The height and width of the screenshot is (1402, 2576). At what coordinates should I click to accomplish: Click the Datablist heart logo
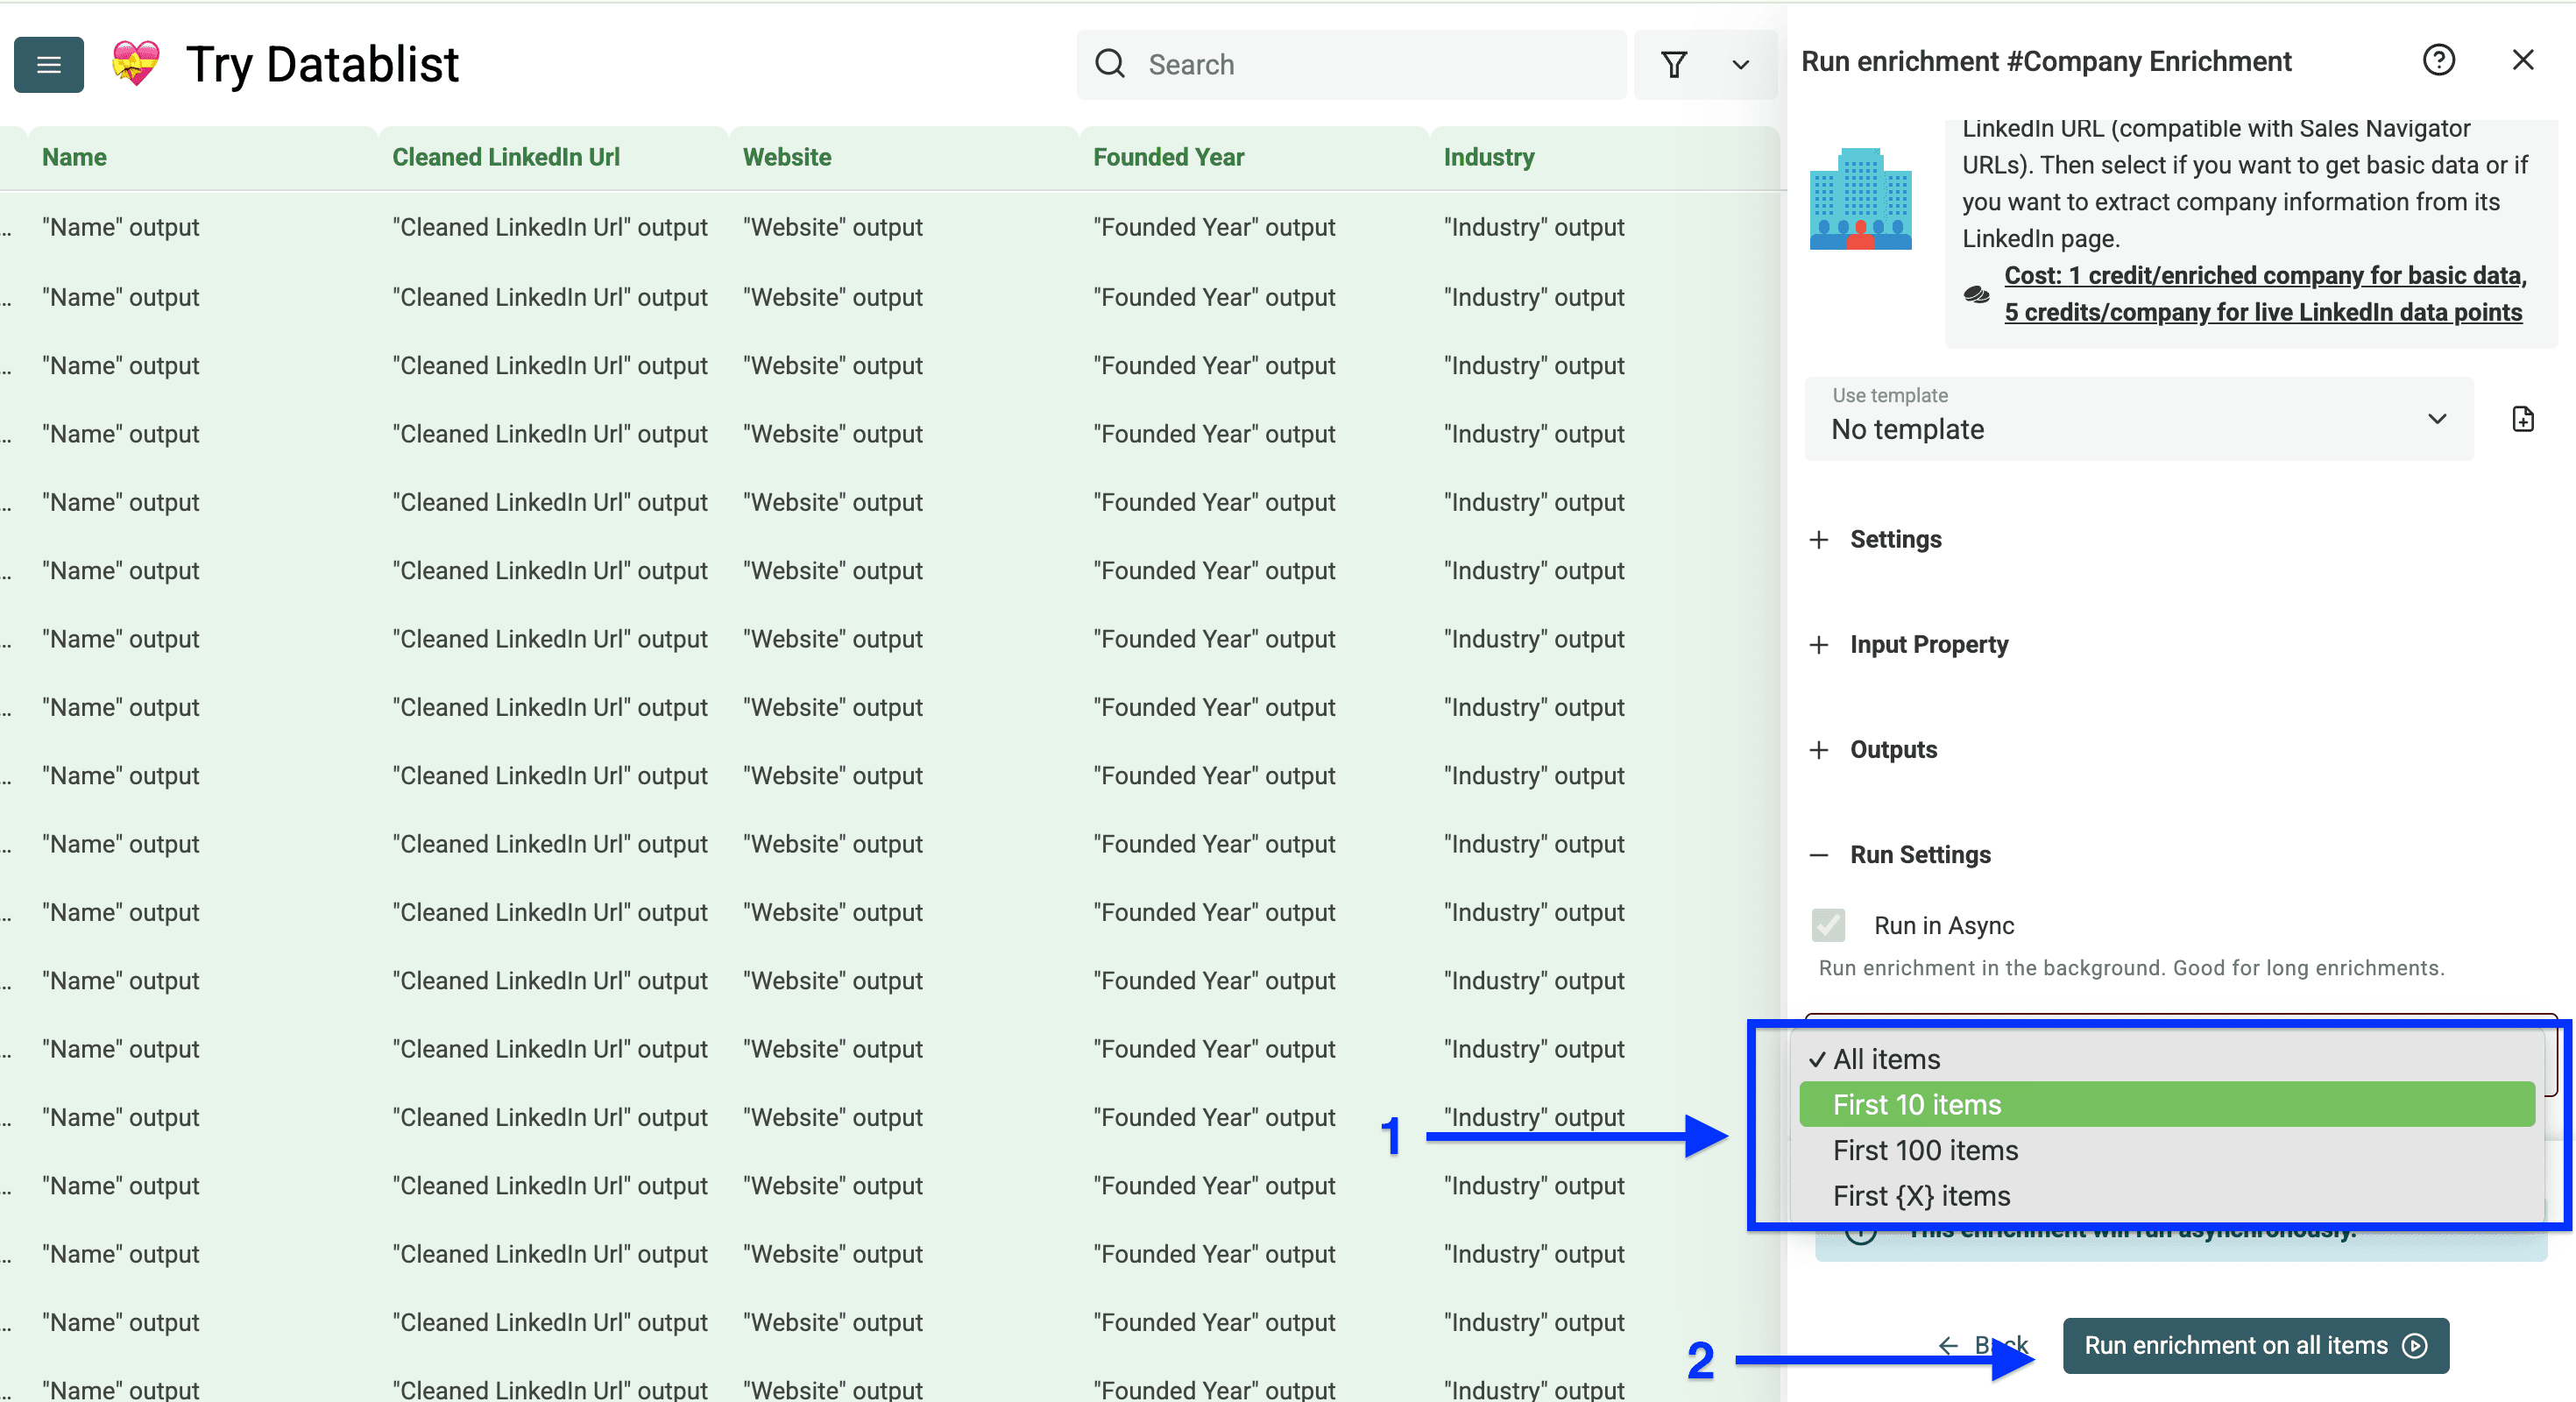pos(135,63)
